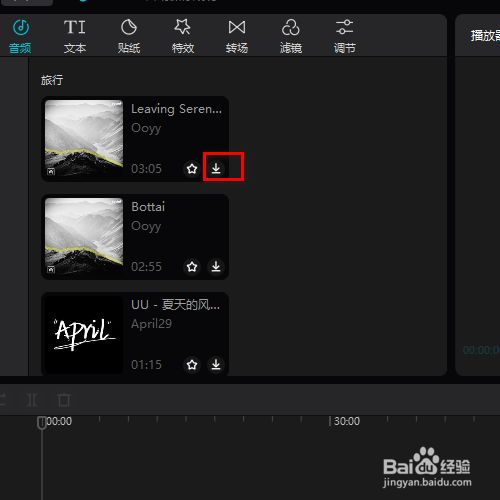The width and height of the screenshot is (500, 500).
Task: Click the split clip tool in timeline toolbar
Action: pos(32,400)
